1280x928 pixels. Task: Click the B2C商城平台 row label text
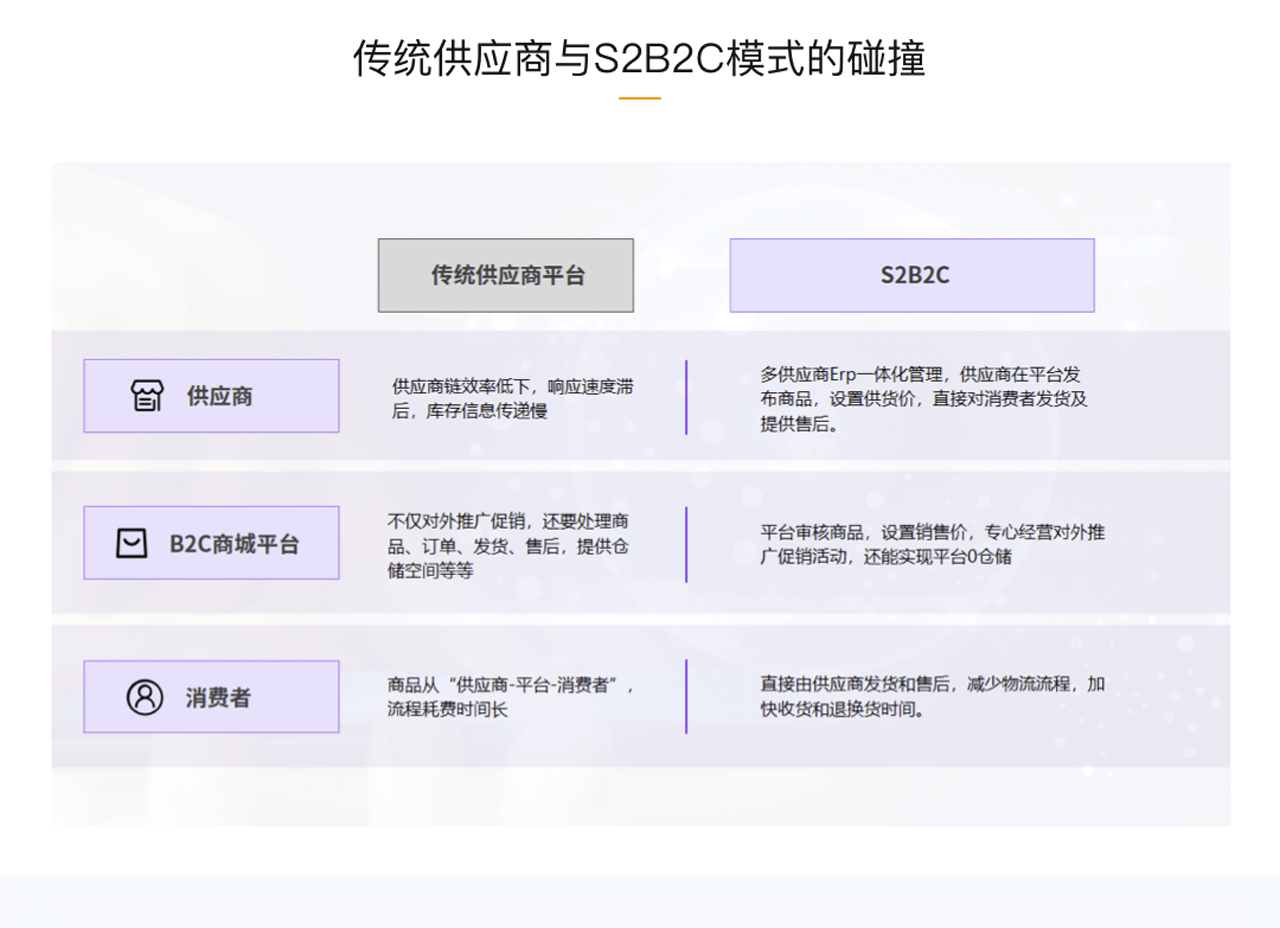click(234, 544)
